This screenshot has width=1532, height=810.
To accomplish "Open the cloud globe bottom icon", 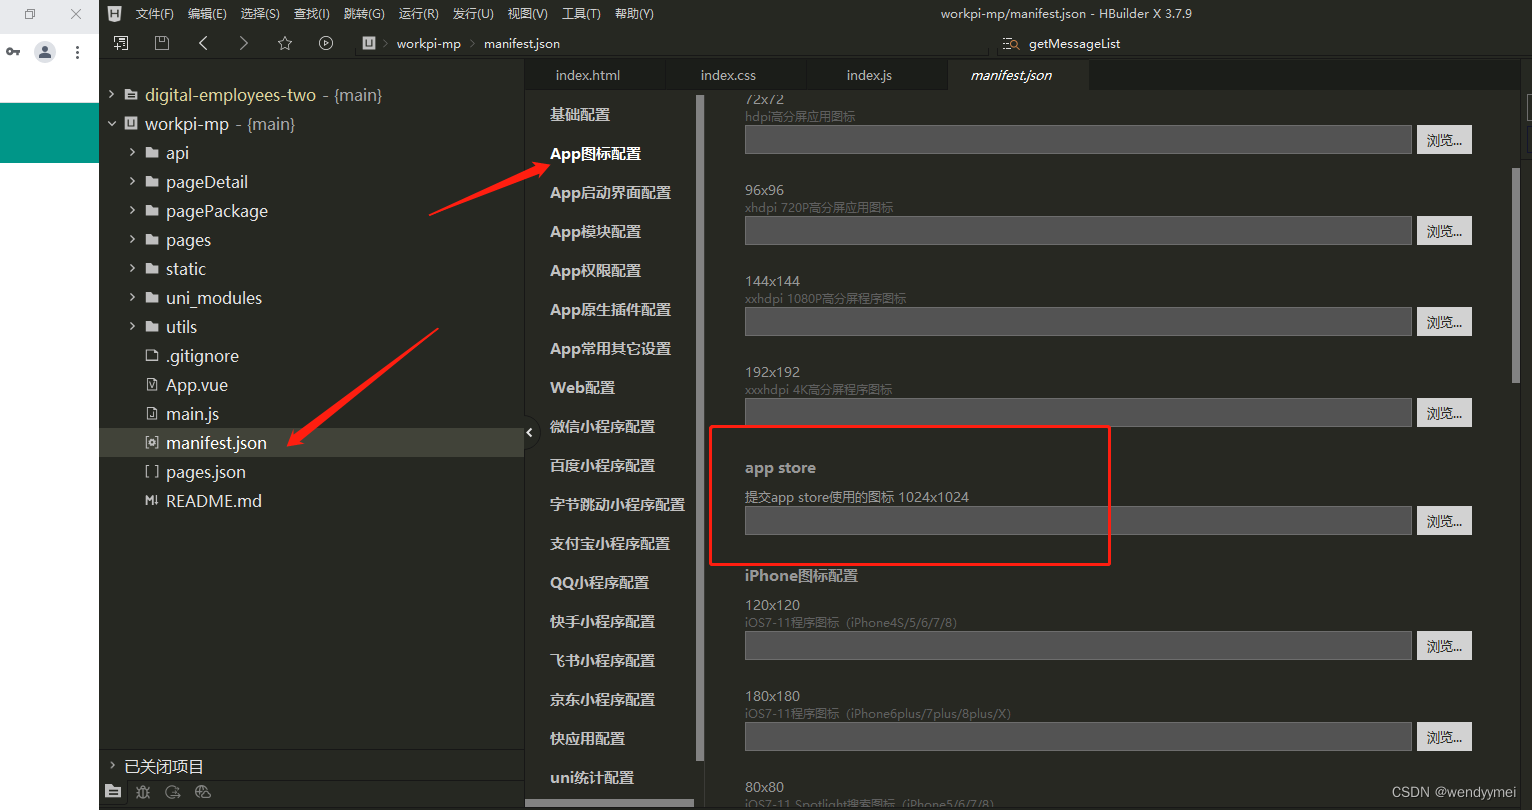I will [203, 792].
